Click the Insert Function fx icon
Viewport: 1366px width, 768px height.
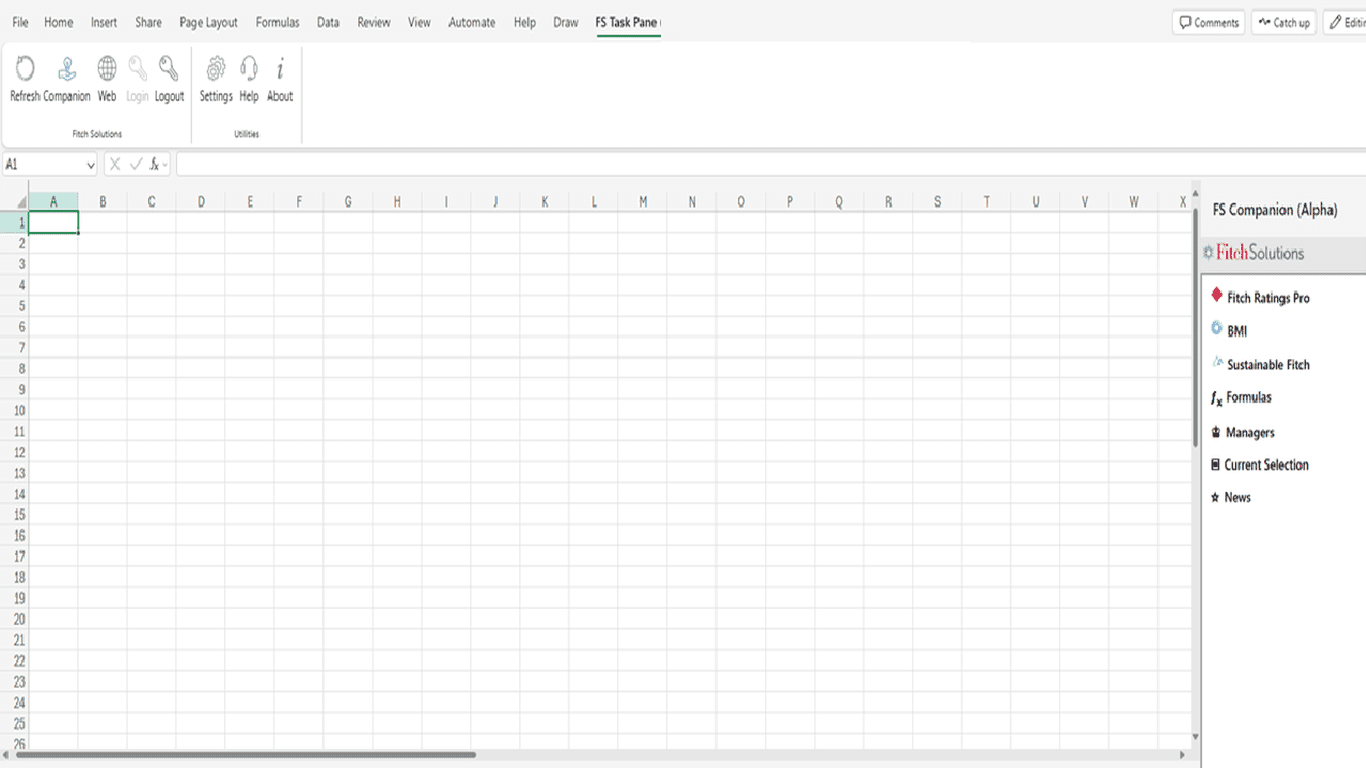[x=156, y=164]
